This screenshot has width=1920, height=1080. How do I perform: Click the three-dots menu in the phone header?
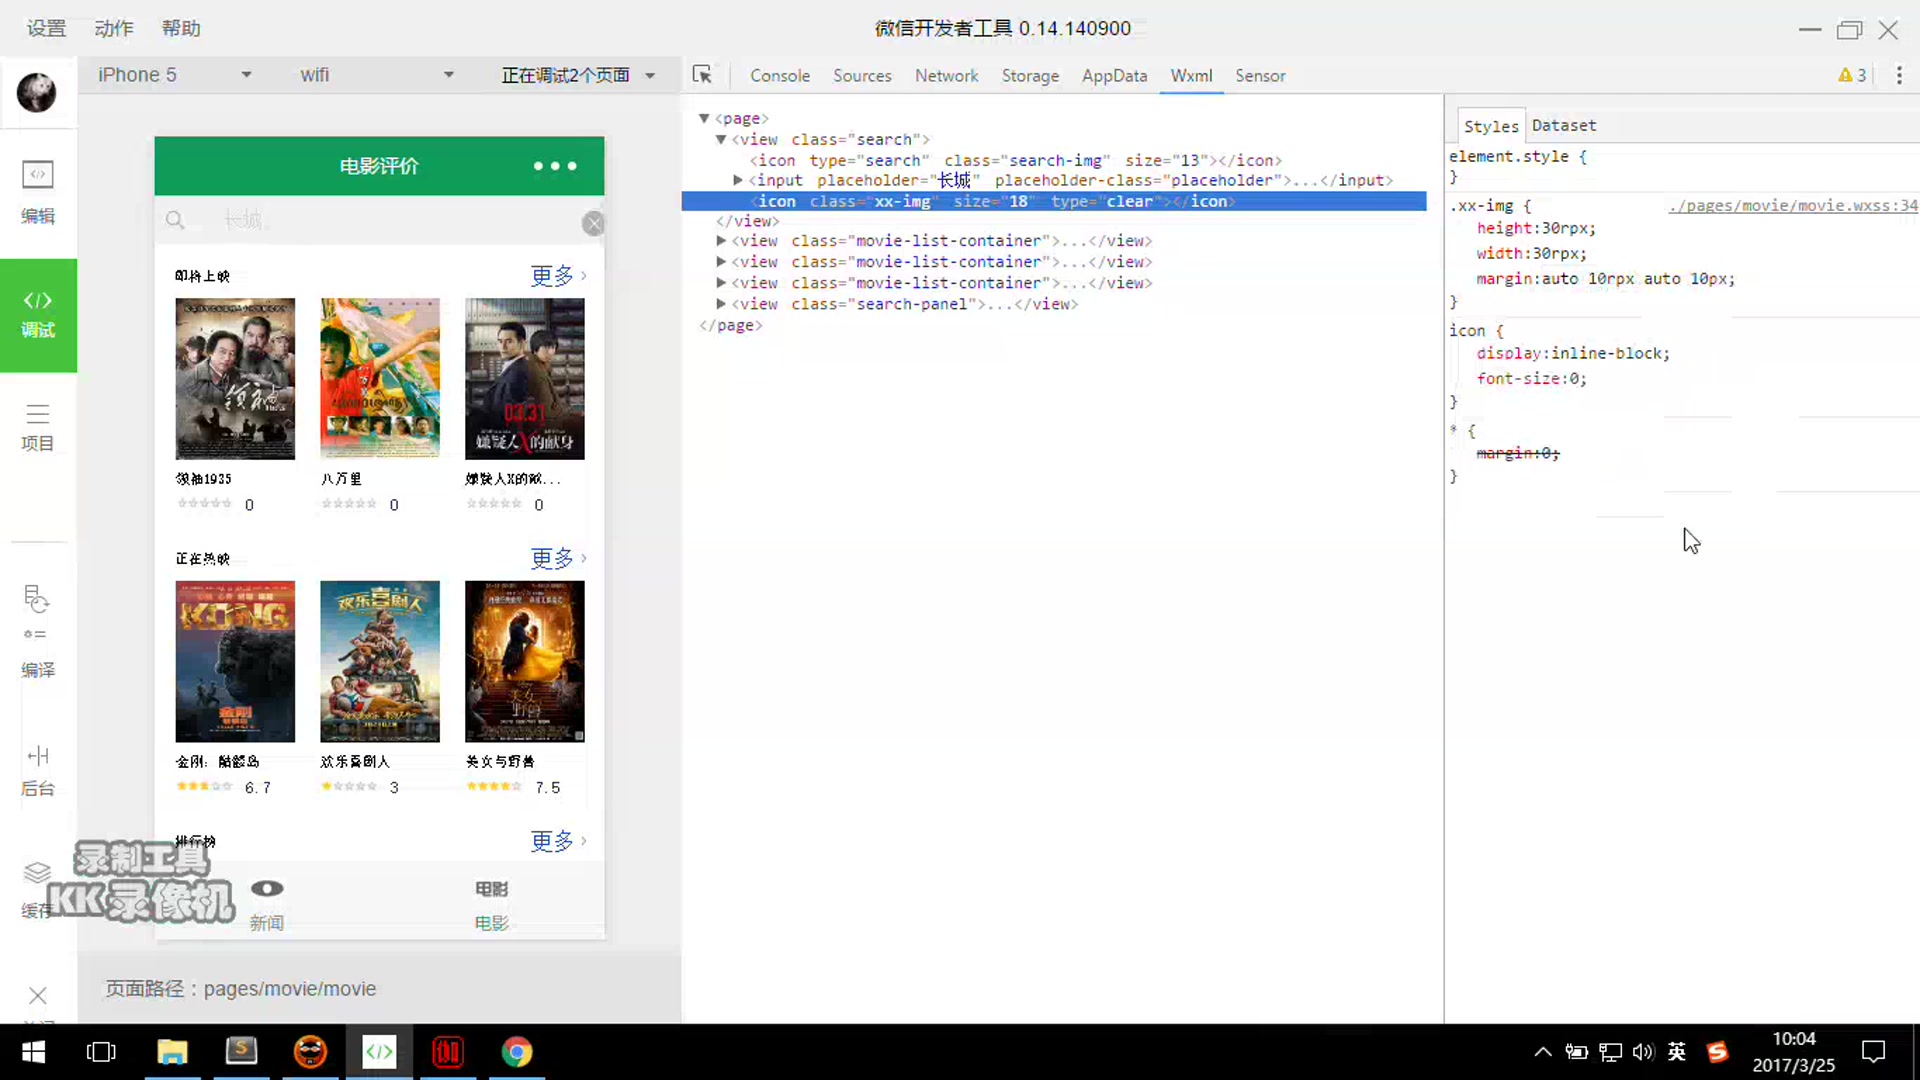tap(555, 166)
